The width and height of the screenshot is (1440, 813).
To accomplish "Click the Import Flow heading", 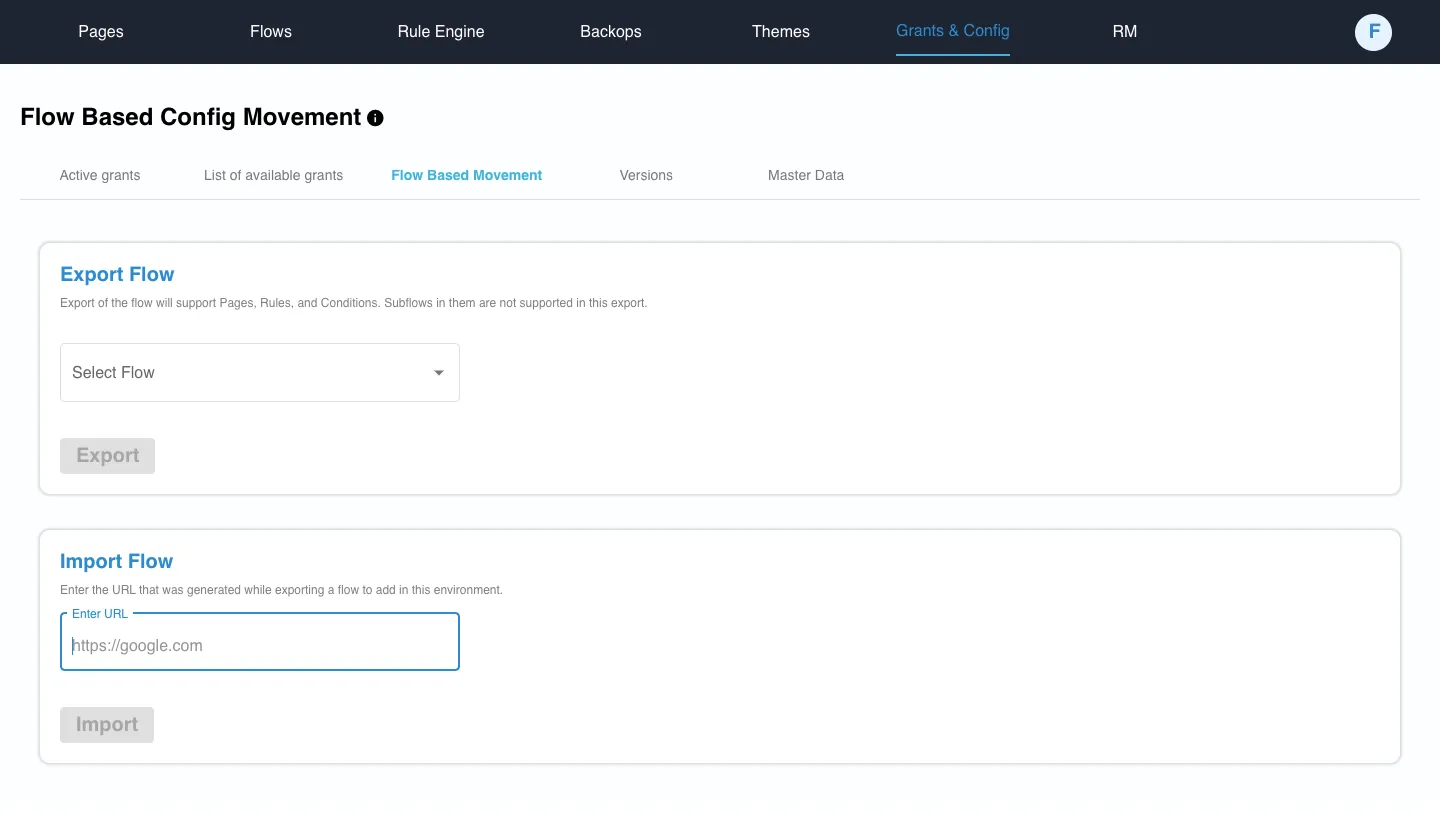I will click(116, 561).
